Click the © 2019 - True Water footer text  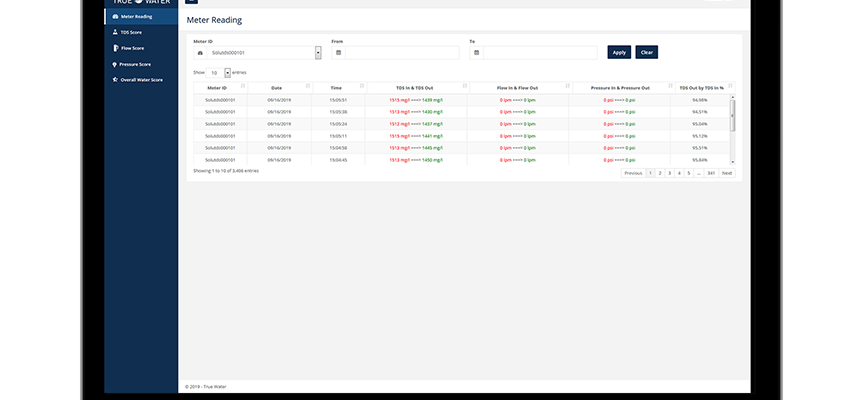(205, 387)
